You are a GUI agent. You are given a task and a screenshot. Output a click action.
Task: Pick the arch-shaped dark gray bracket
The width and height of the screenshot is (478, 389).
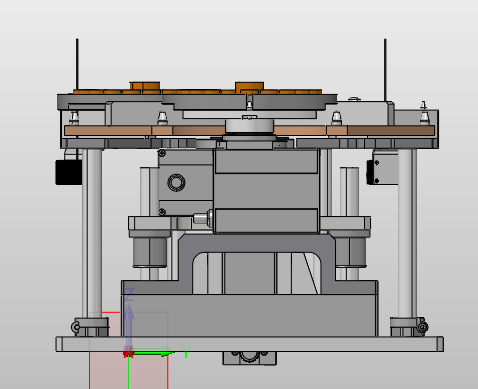257,263
